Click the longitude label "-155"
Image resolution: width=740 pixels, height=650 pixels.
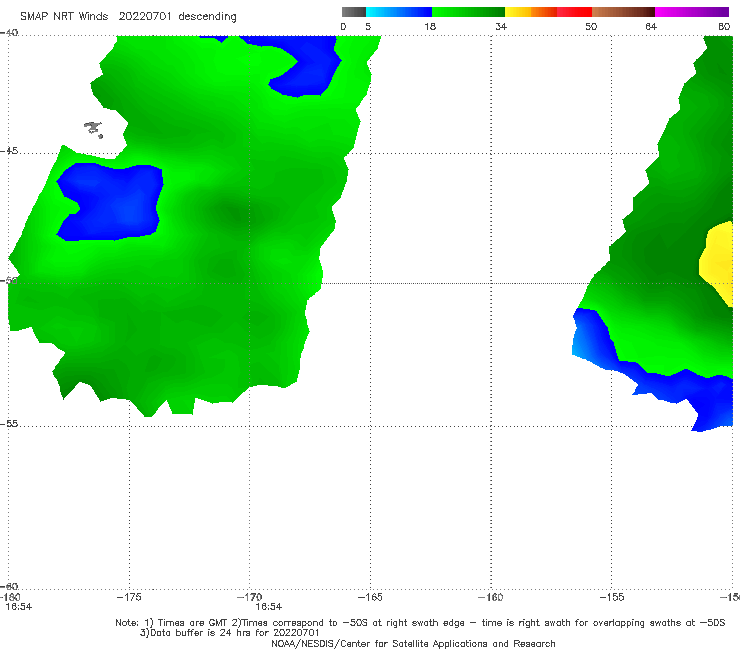pos(612,598)
